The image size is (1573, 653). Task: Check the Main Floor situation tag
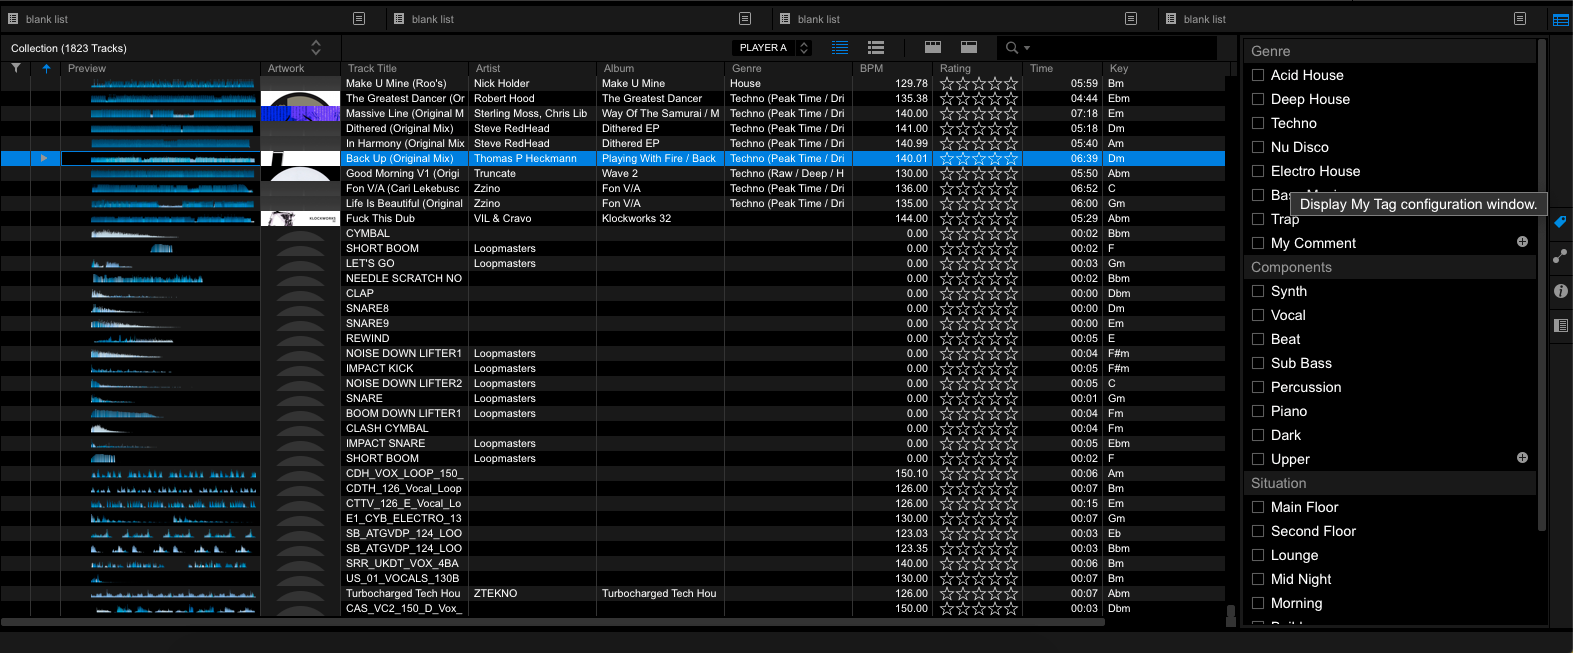pyautogui.click(x=1258, y=507)
